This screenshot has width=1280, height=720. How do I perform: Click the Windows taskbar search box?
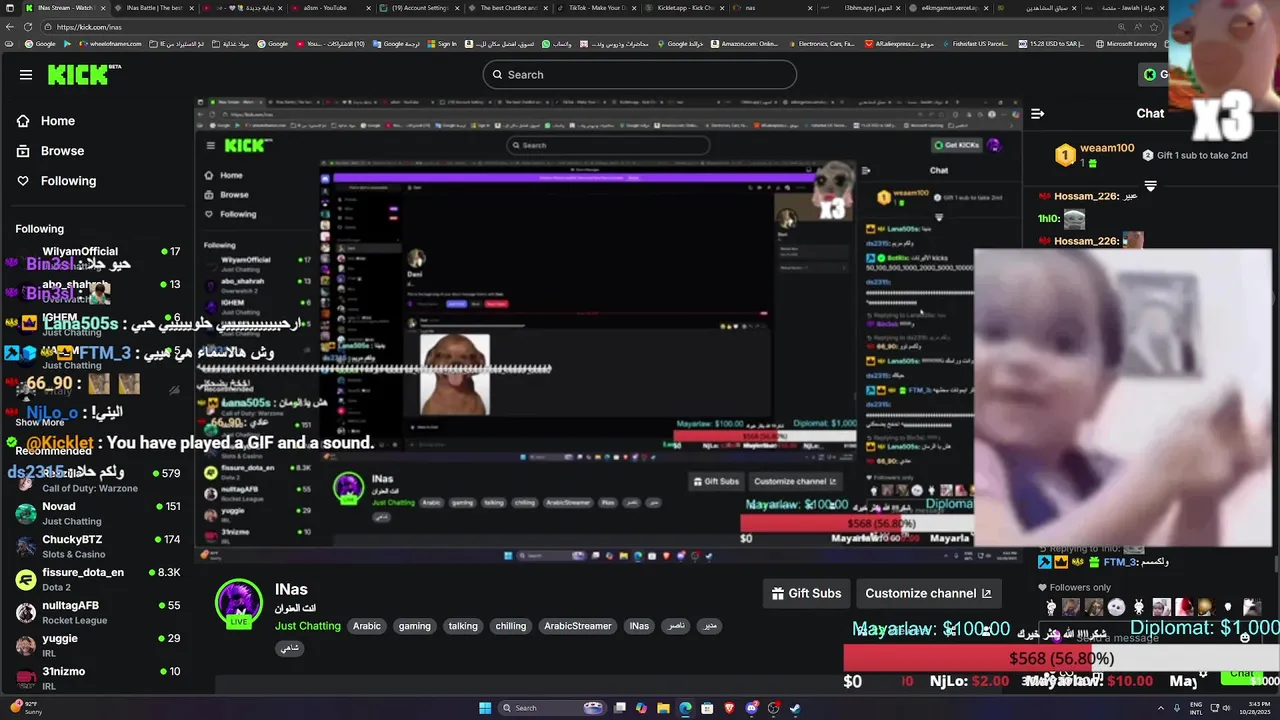[x=552, y=708]
